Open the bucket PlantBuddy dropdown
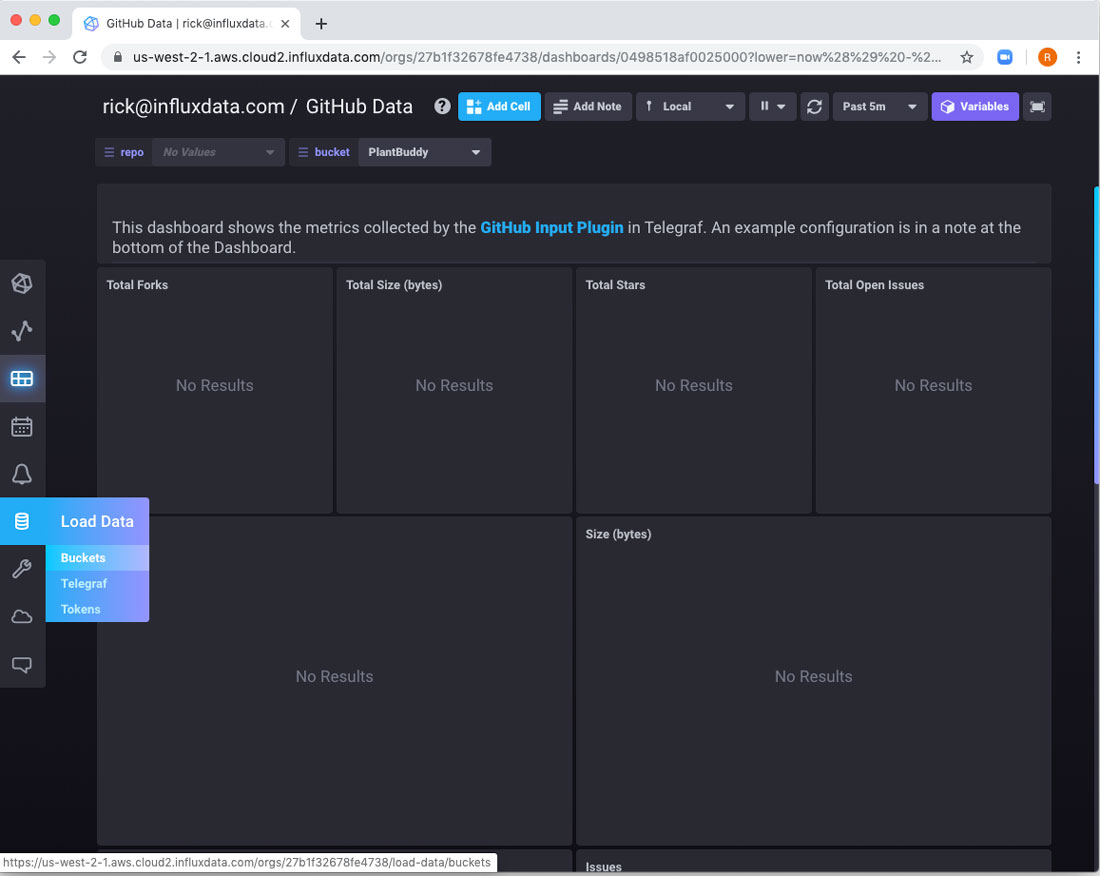 tap(424, 153)
